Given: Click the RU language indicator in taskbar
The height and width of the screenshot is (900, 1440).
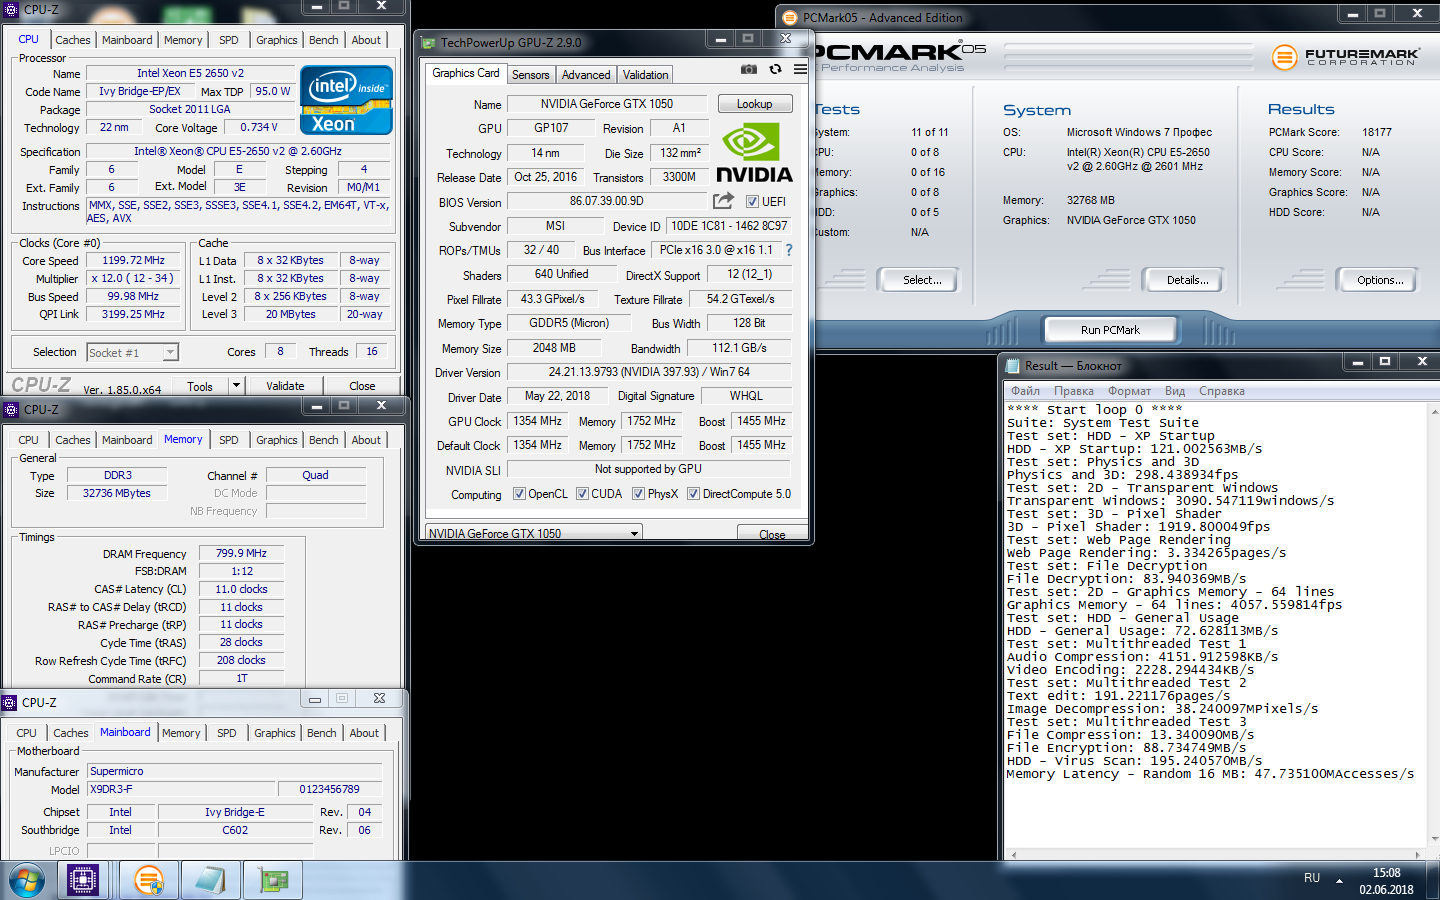Looking at the screenshot, I should coord(1312,878).
